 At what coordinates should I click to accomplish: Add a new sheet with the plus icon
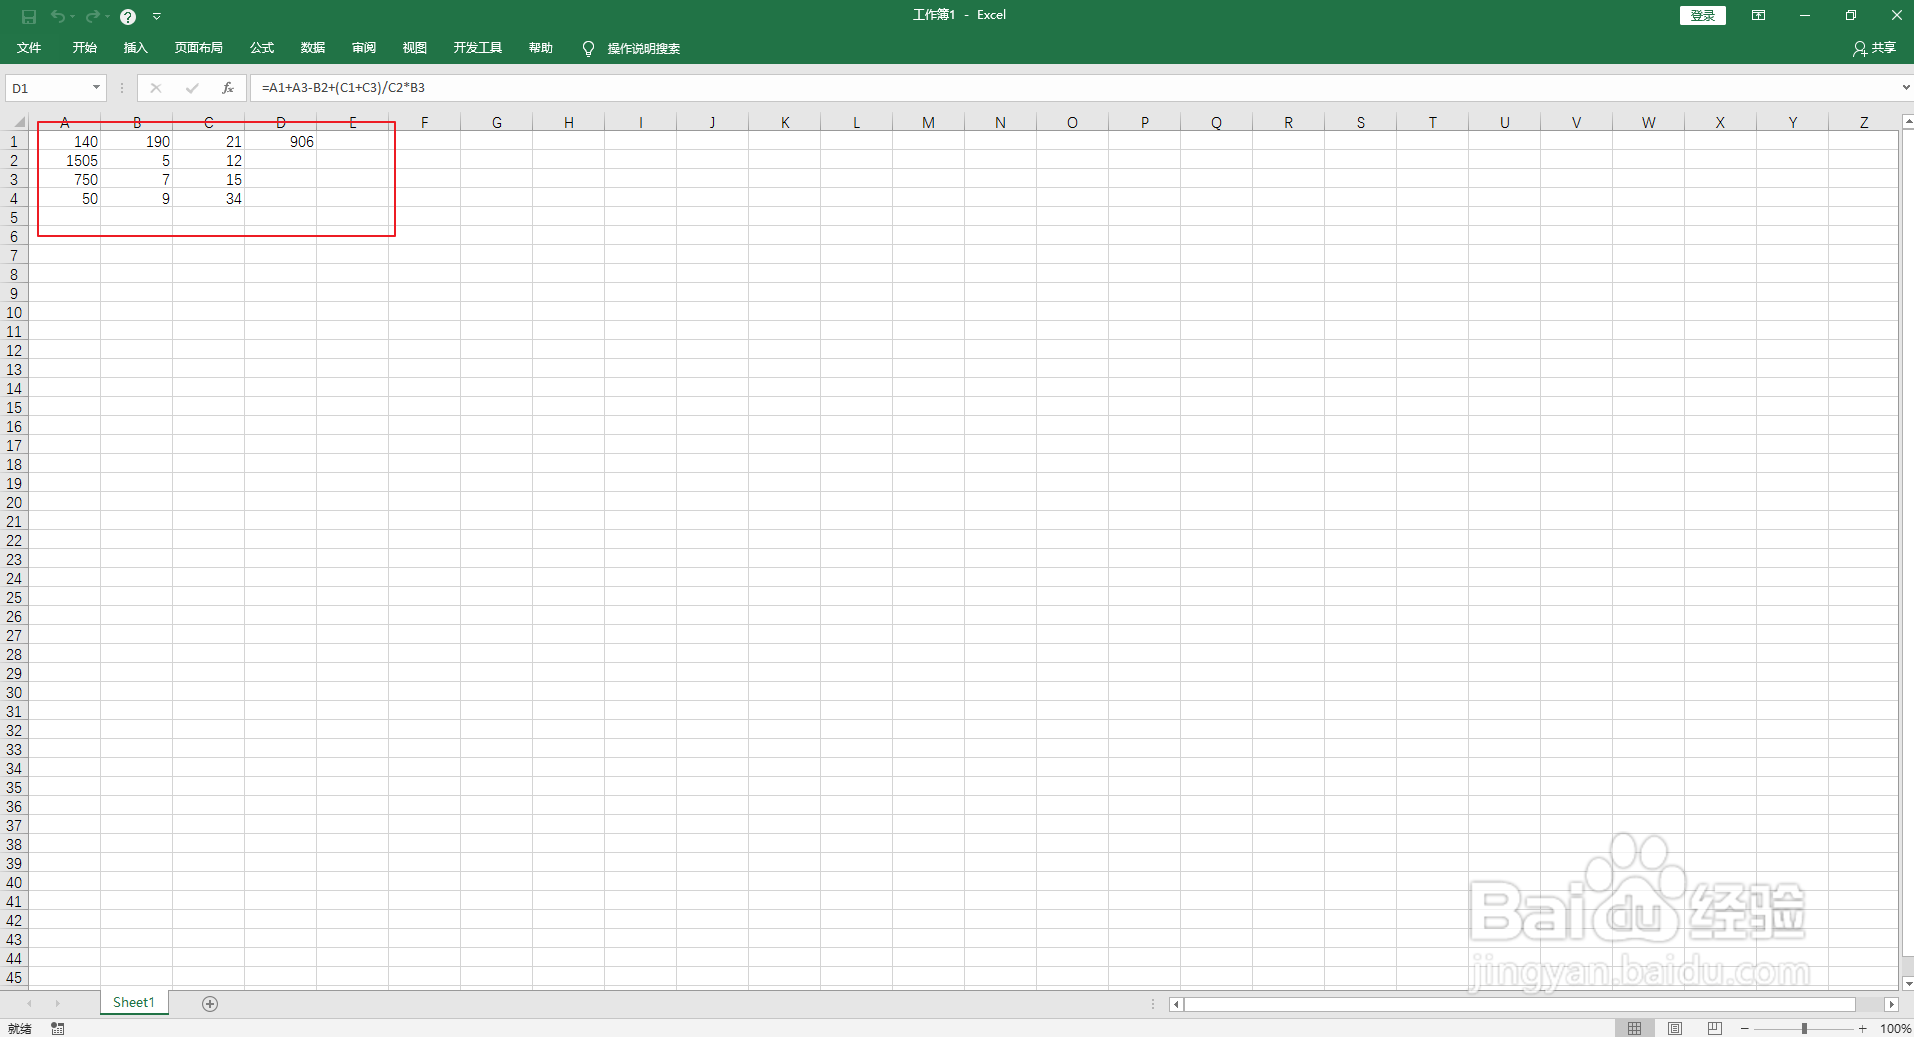[x=210, y=1003]
